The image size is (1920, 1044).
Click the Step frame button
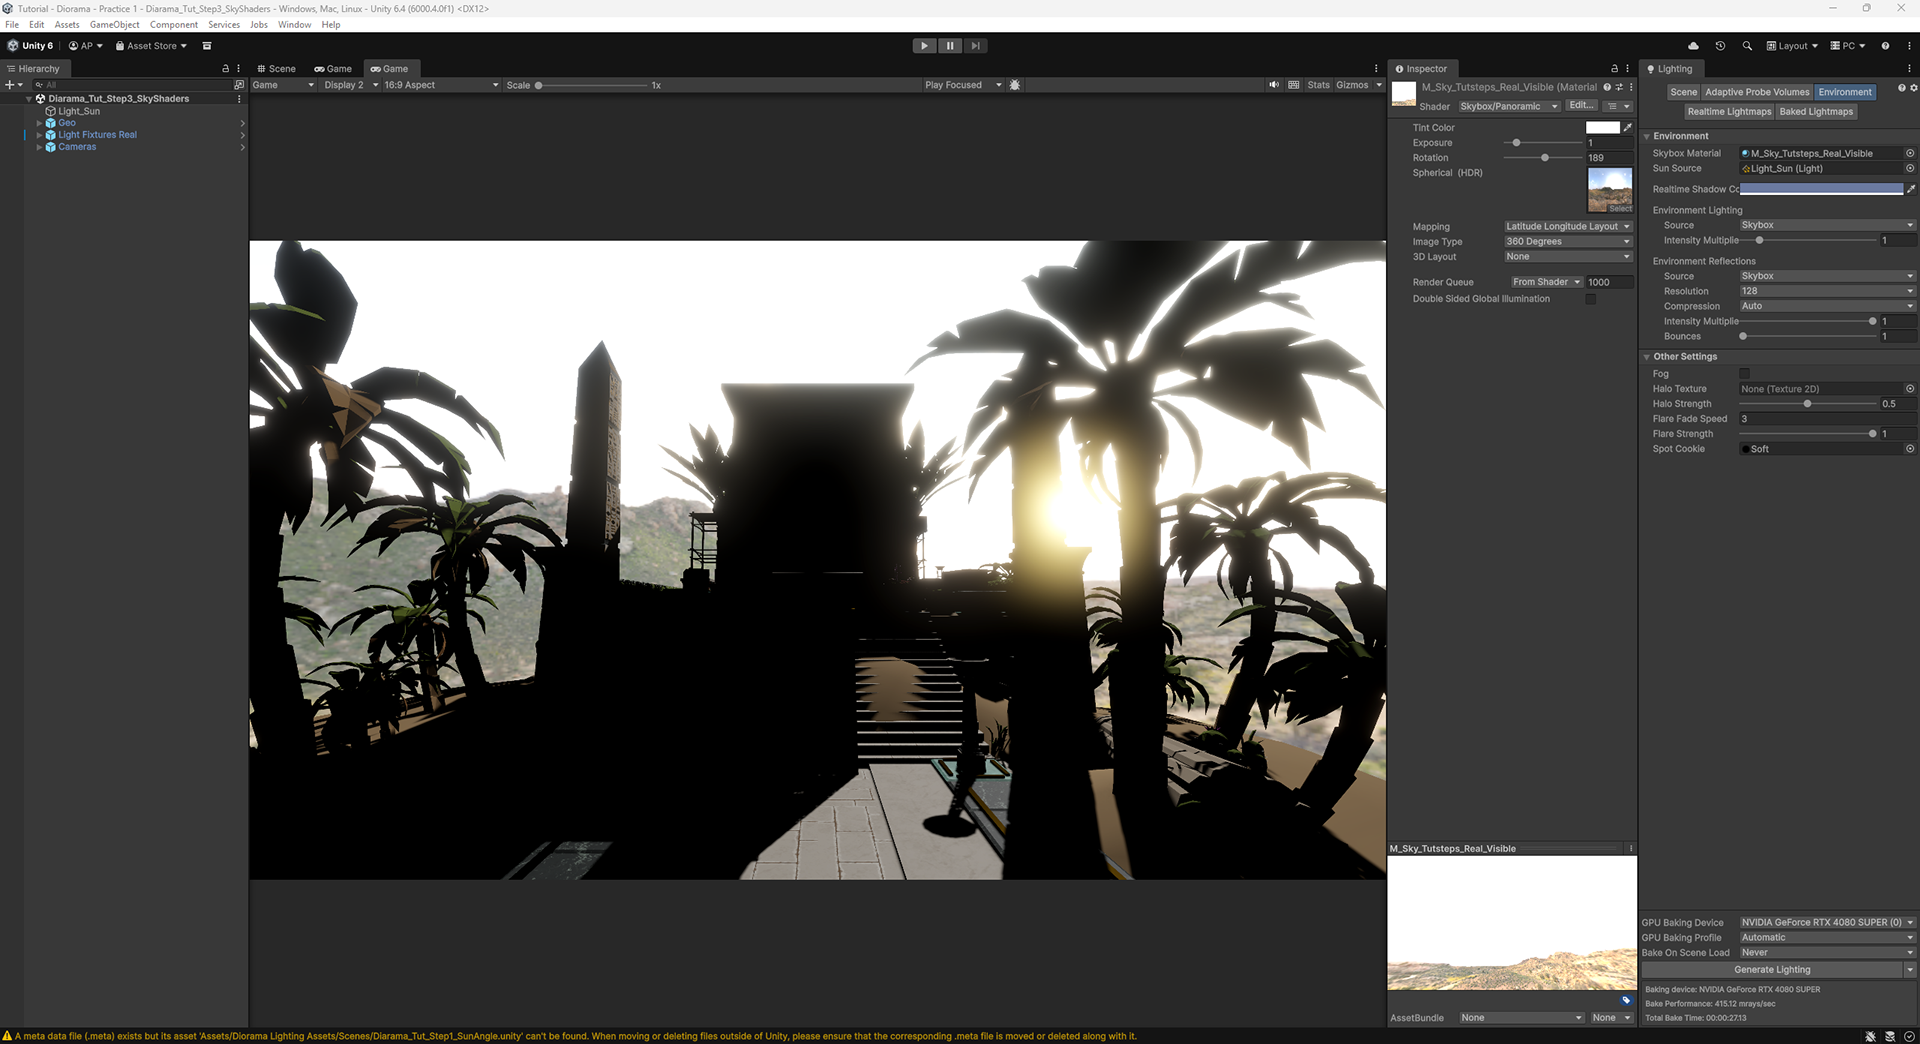pos(976,46)
